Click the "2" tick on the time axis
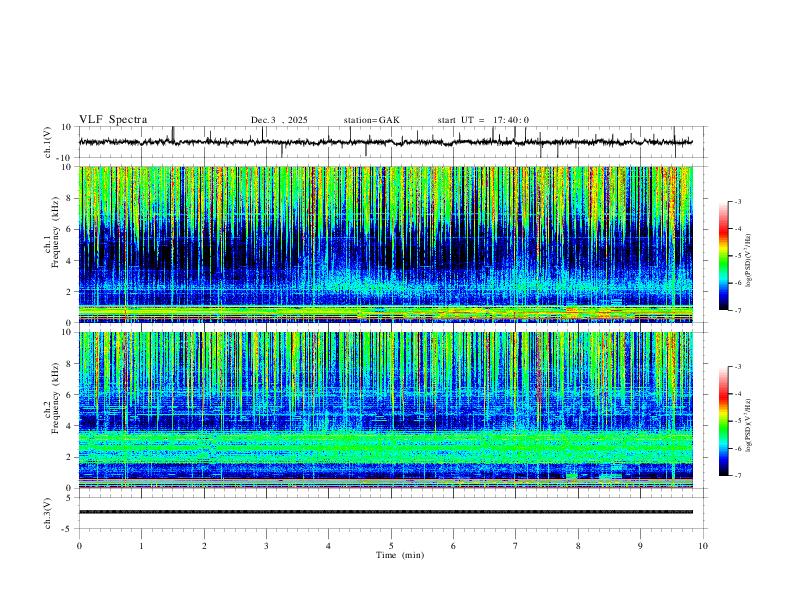Image resolution: width=792 pixels, height=612 pixels. coord(204,546)
